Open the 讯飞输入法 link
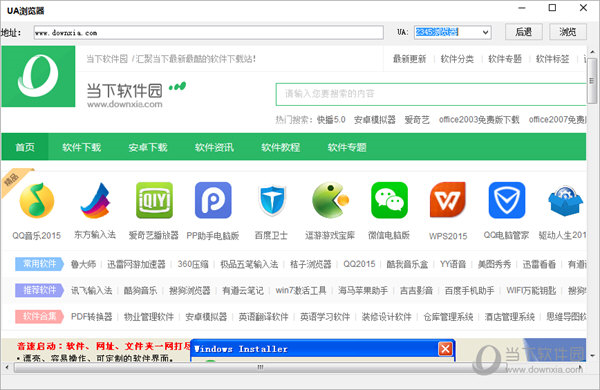600x390 pixels. click(91, 290)
